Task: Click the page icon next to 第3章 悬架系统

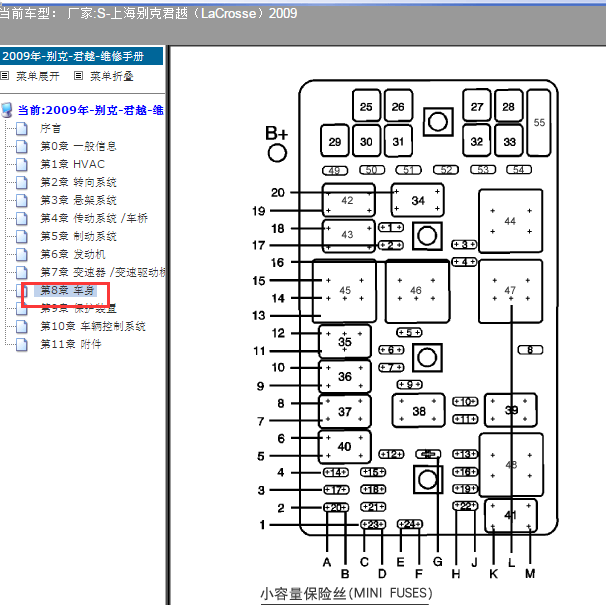Action: click(22, 200)
